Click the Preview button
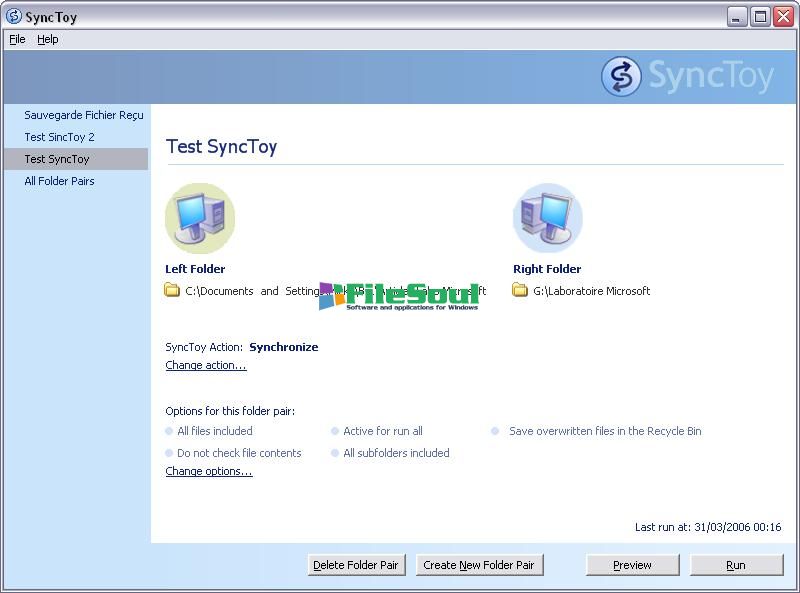Screen dimensions: 800x593 (x=633, y=565)
